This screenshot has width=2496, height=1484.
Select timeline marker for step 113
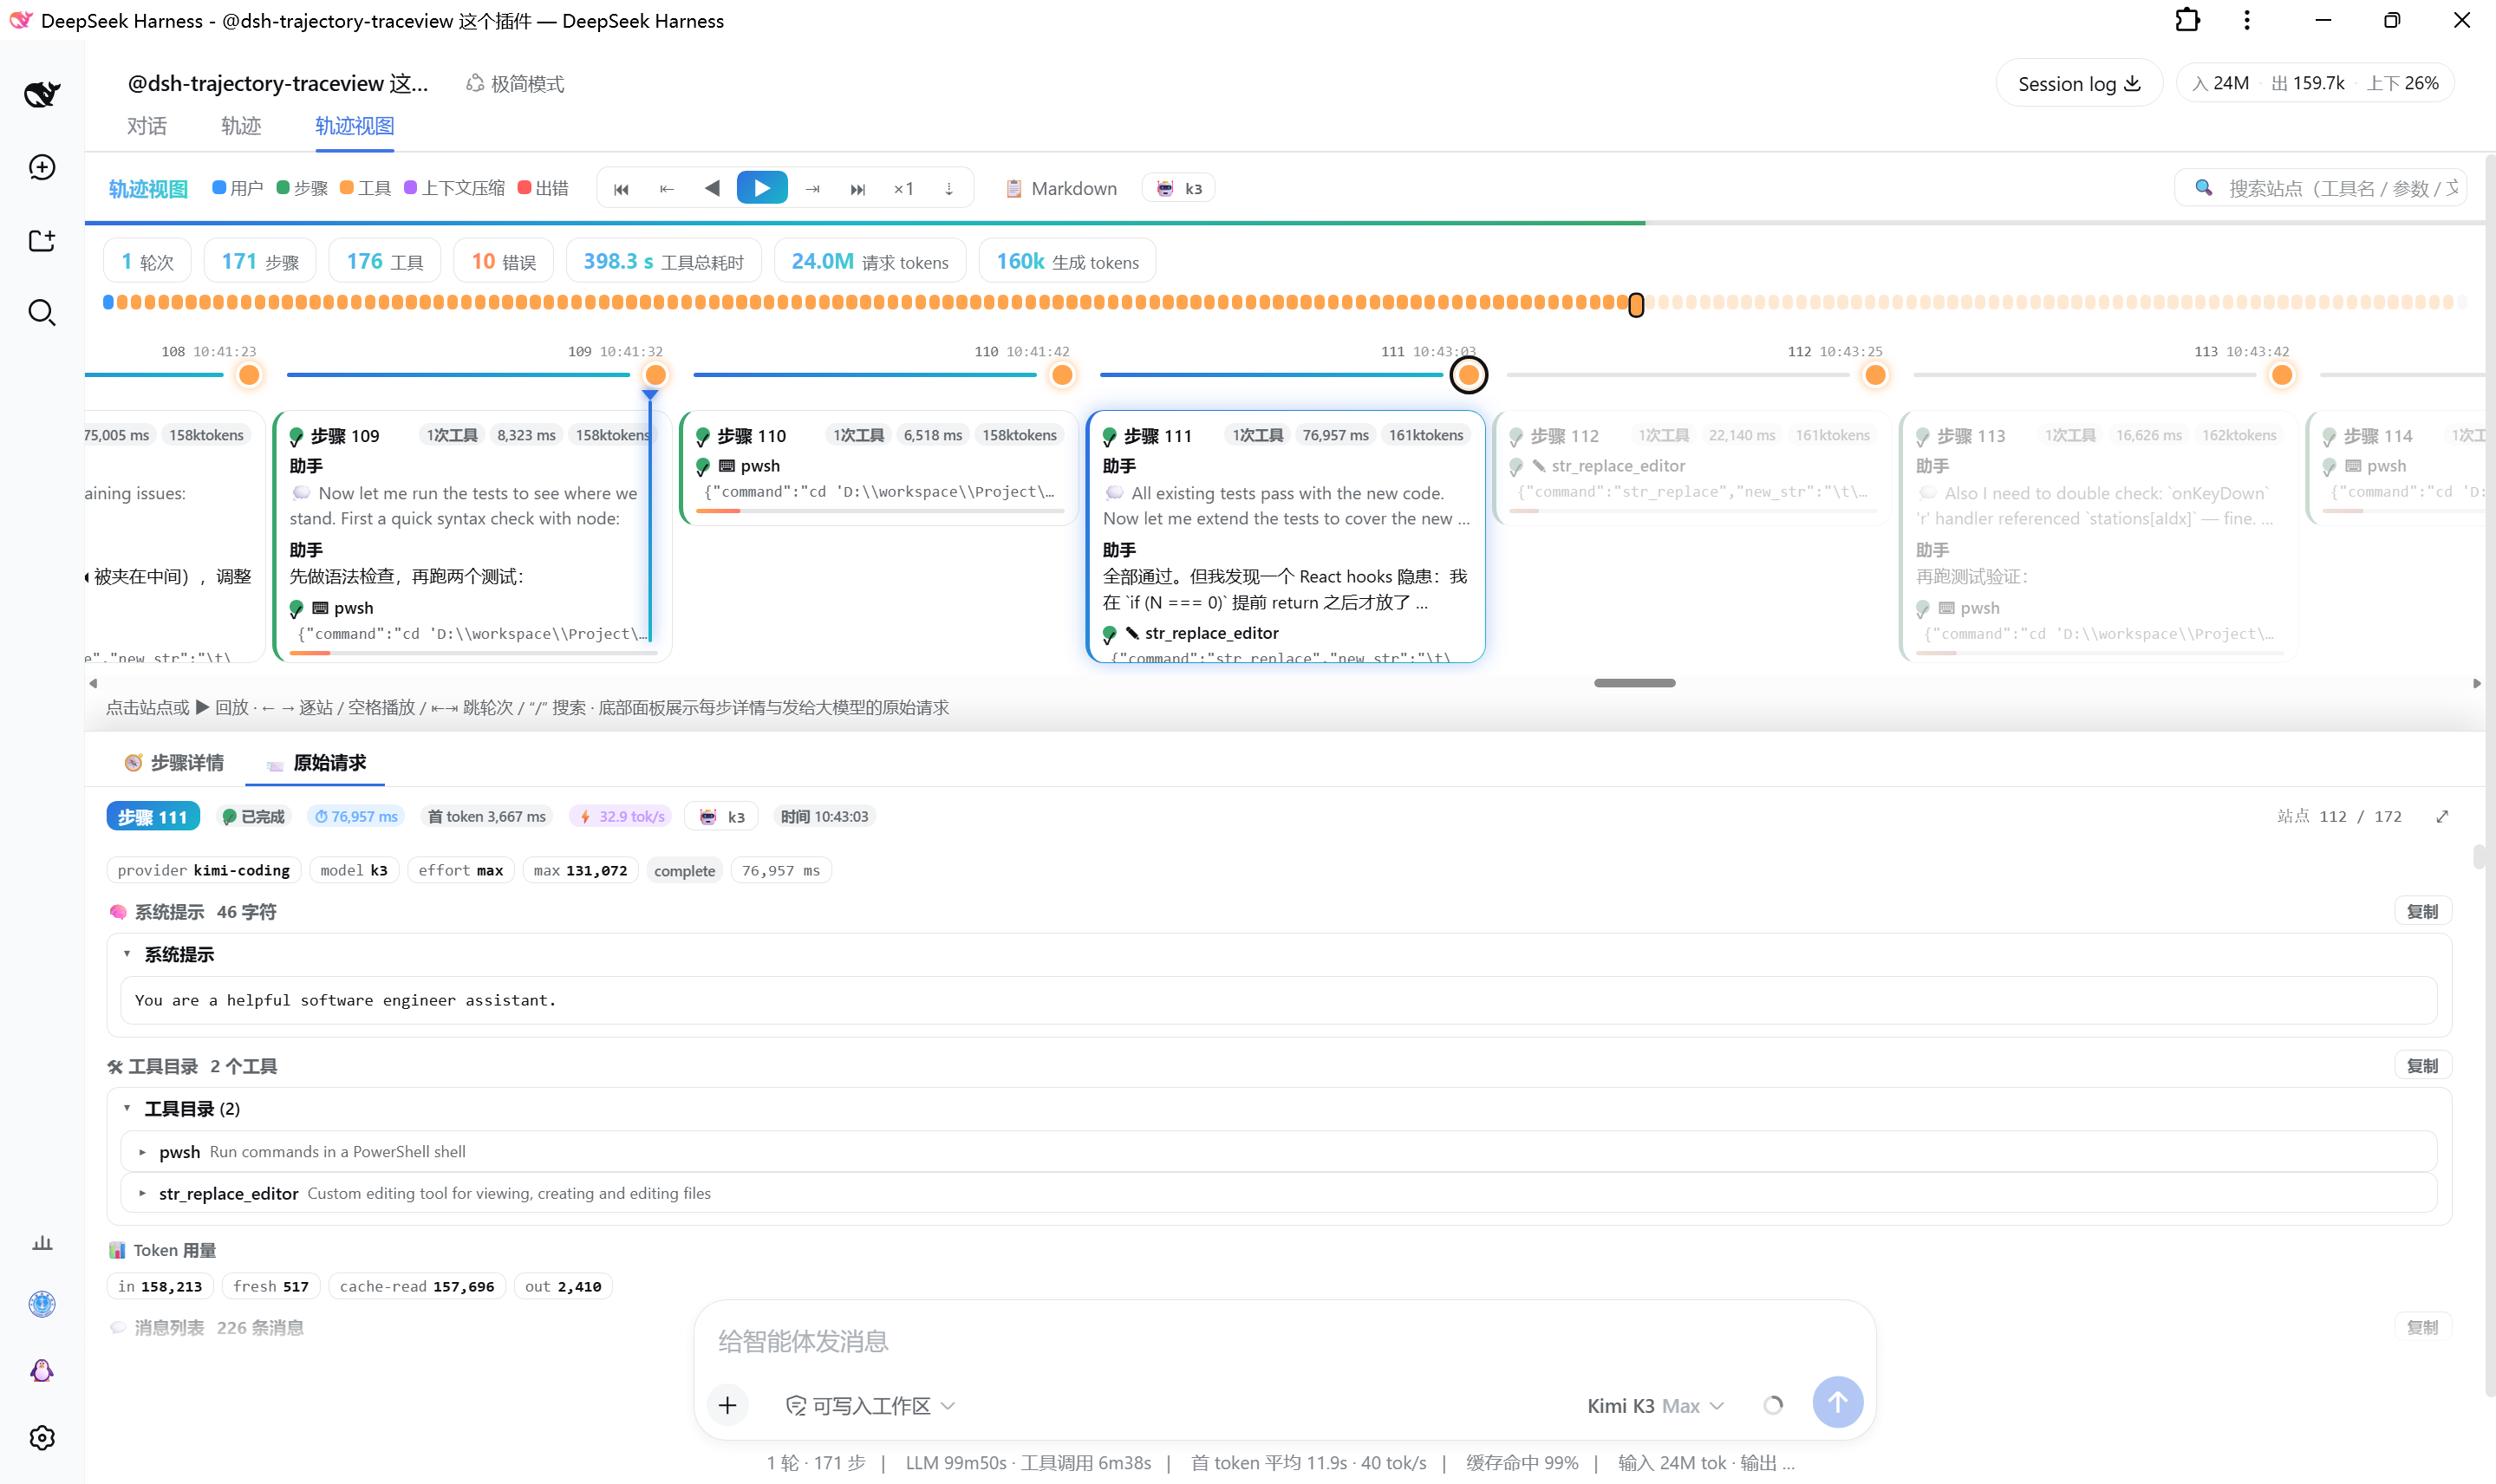pyautogui.click(x=2282, y=375)
